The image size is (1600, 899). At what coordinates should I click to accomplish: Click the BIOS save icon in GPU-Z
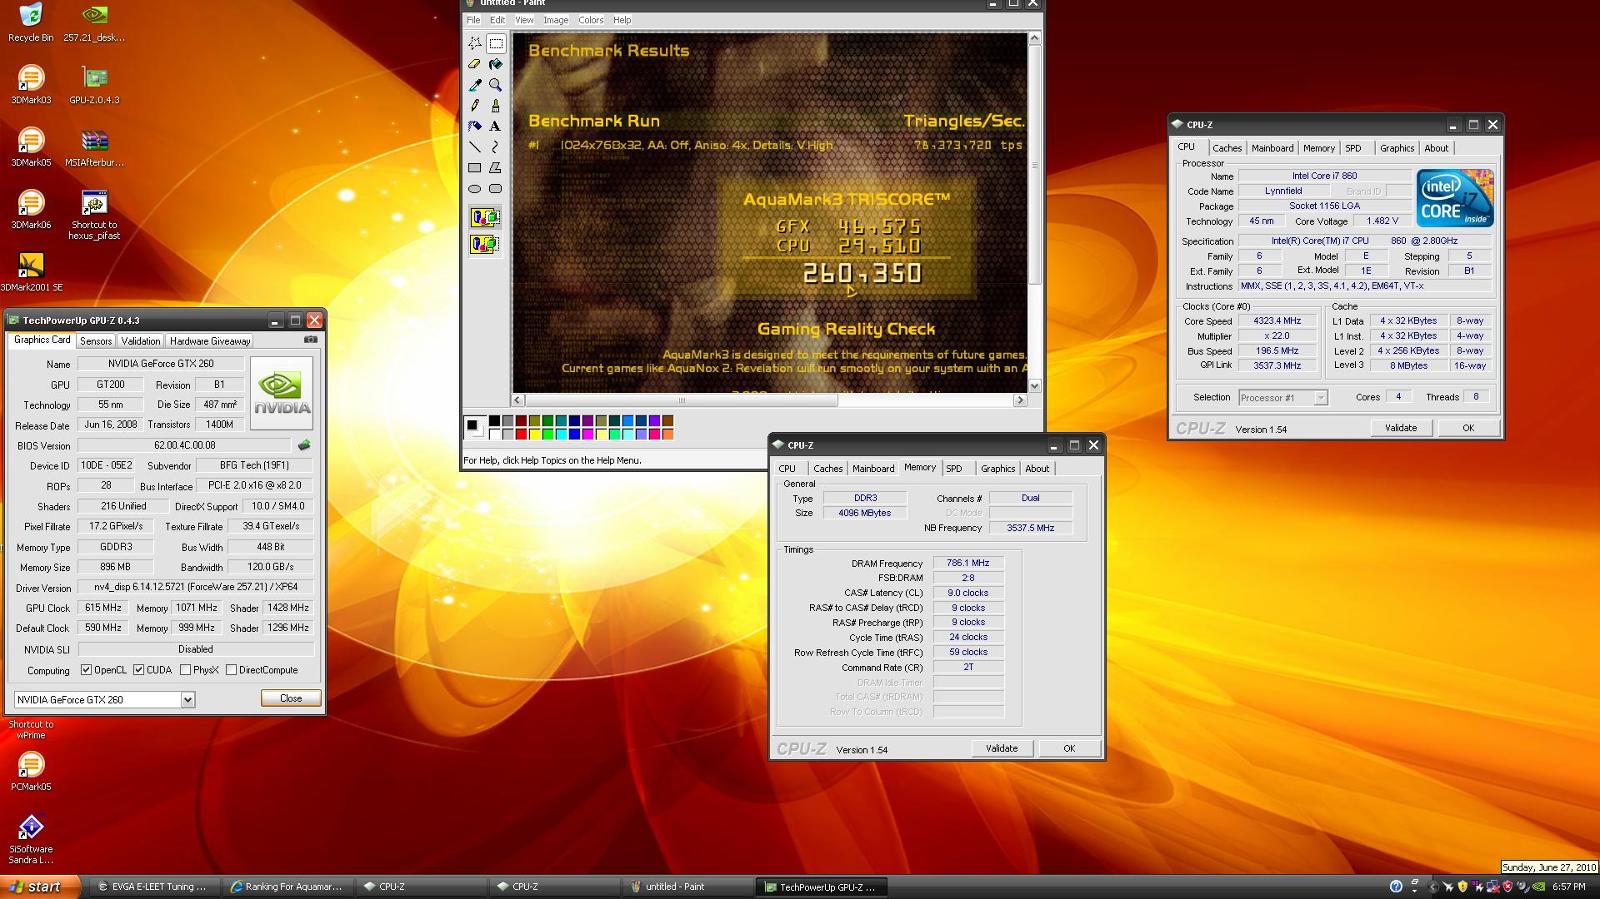[304, 445]
